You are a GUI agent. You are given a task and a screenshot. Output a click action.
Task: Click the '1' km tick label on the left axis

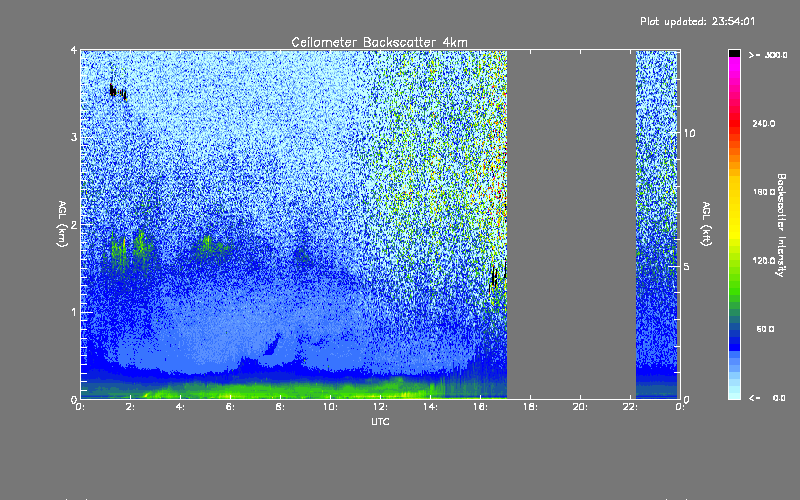click(74, 312)
